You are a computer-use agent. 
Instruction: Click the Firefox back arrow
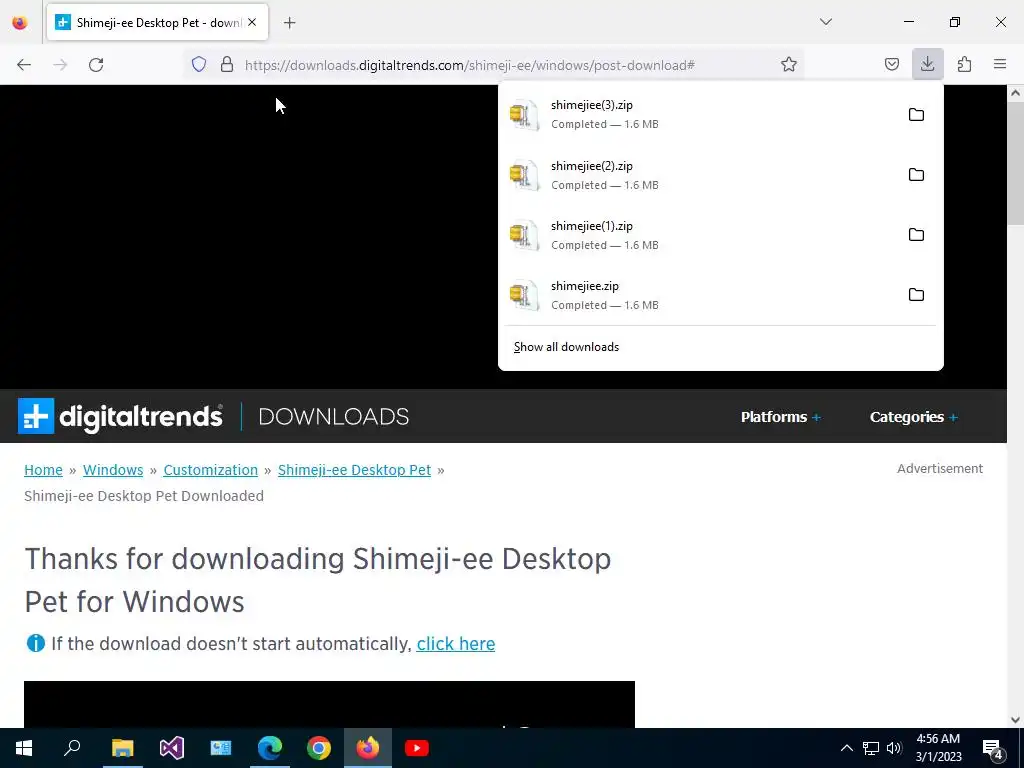point(24,64)
